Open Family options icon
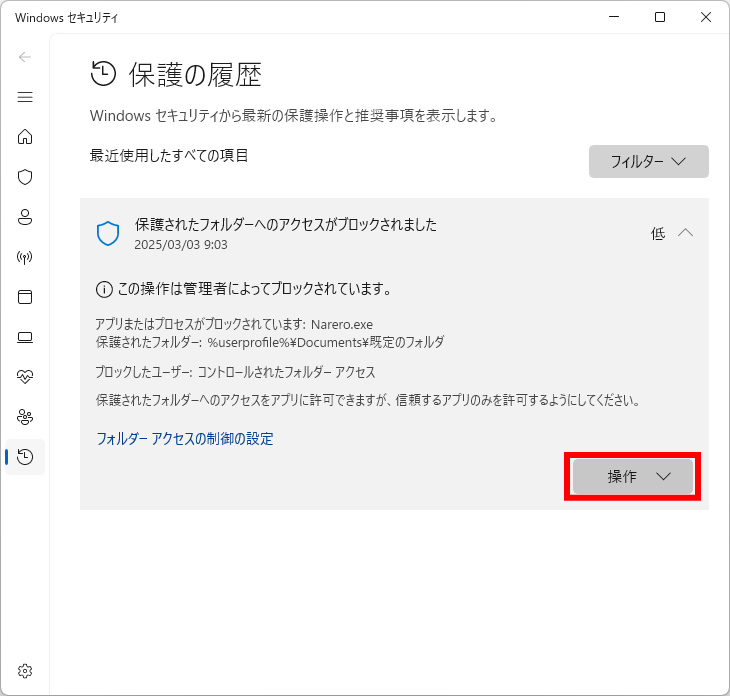The image size is (730, 696). pyautogui.click(x=25, y=417)
